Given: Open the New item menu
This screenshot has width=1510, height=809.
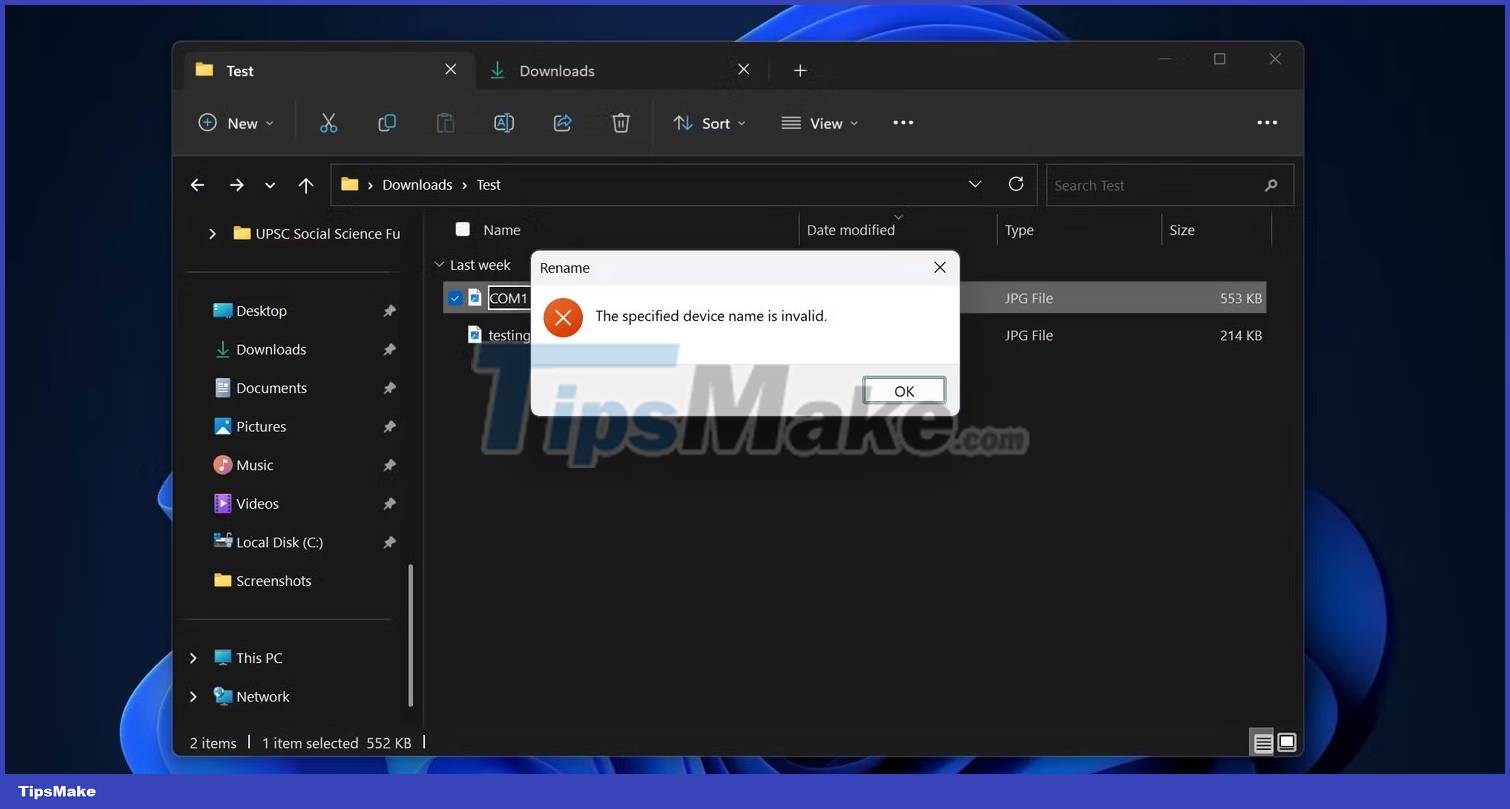Looking at the screenshot, I should [236, 122].
